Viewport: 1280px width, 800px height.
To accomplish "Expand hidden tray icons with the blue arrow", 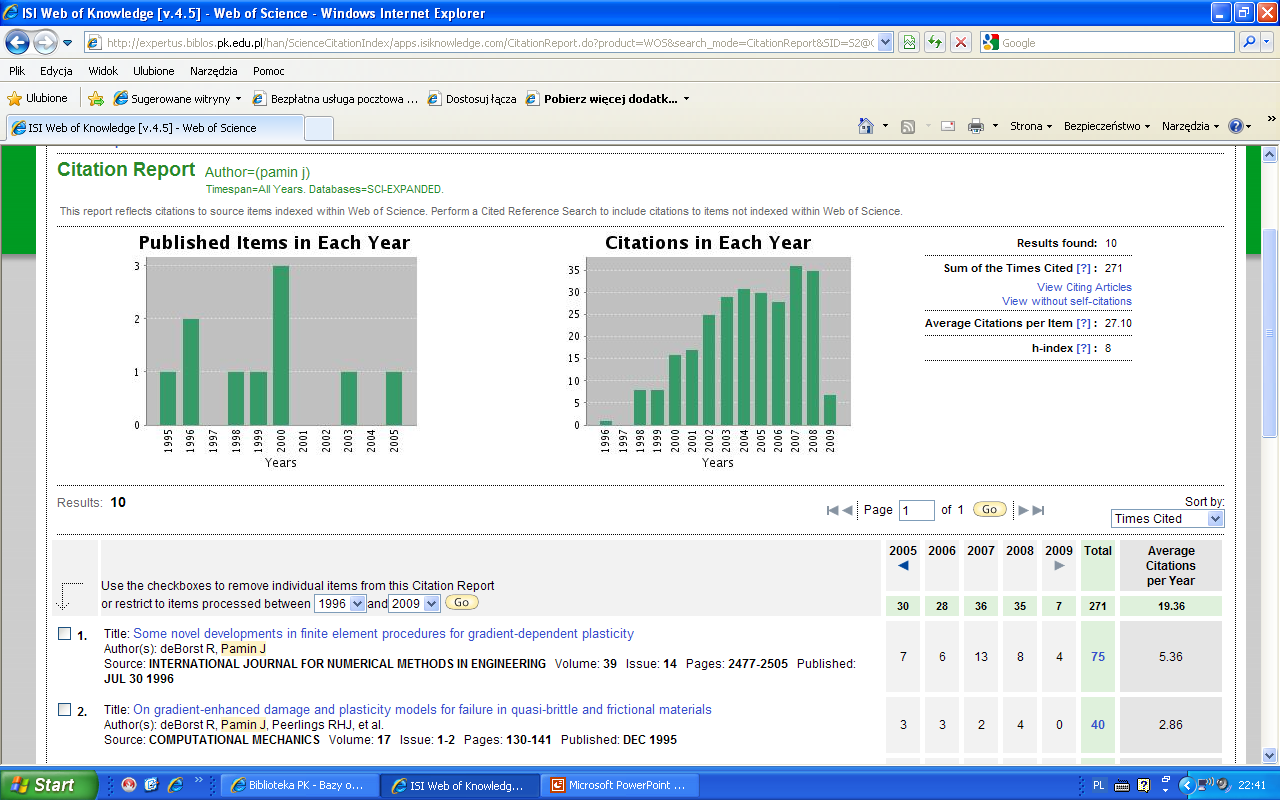I will pyautogui.click(x=1187, y=785).
